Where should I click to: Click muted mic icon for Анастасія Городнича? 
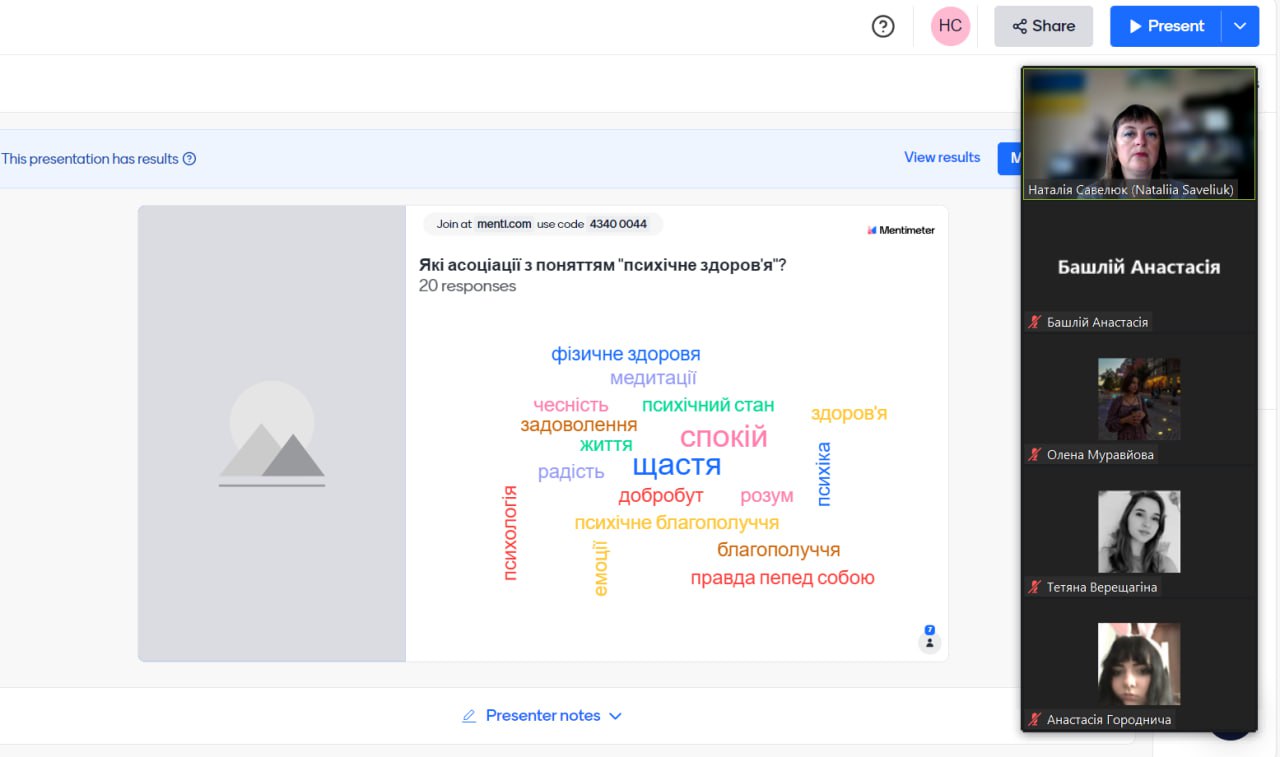1035,720
